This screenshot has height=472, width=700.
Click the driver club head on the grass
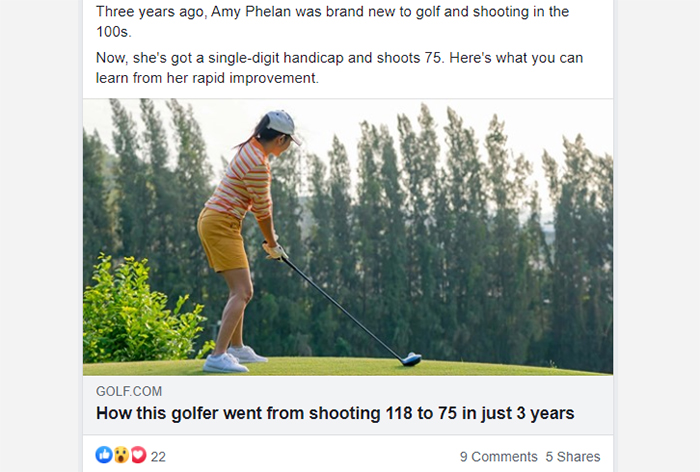[411, 359]
